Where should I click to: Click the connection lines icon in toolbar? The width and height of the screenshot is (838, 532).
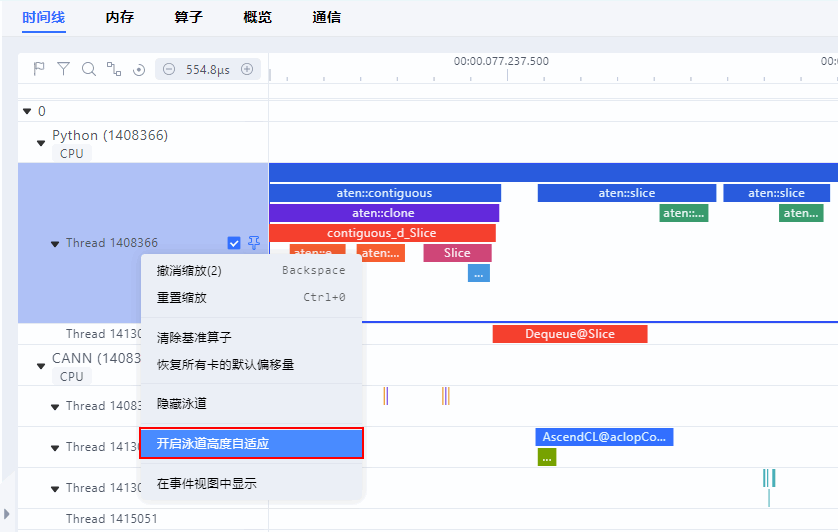point(114,69)
